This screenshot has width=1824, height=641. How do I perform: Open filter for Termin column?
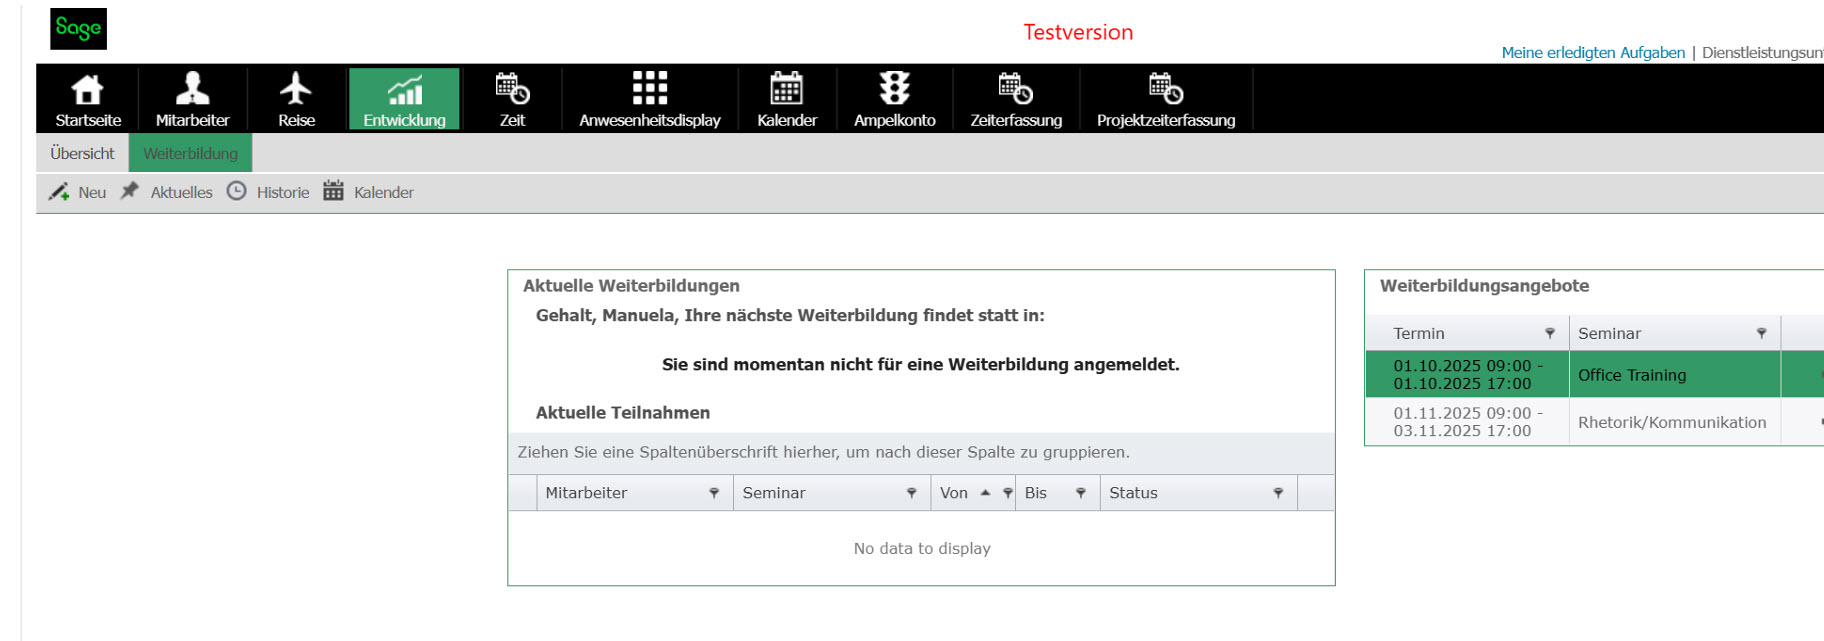click(x=1549, y=333)
